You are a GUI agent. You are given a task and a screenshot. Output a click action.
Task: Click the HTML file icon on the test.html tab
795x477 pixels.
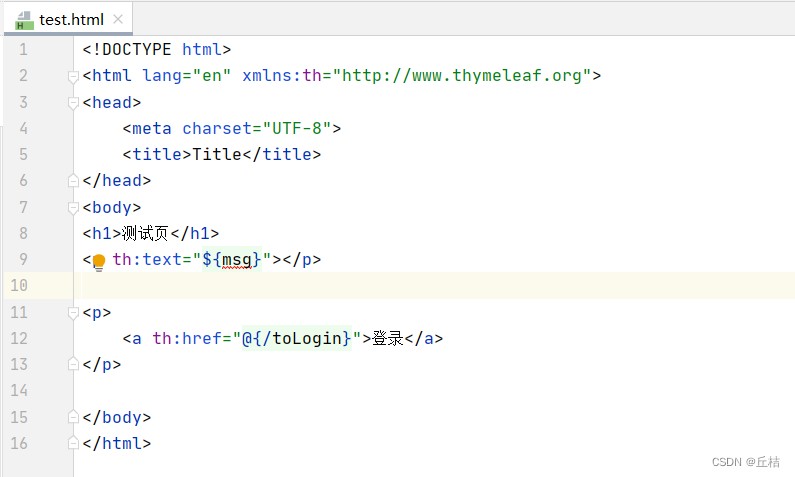tap(25, 18)
